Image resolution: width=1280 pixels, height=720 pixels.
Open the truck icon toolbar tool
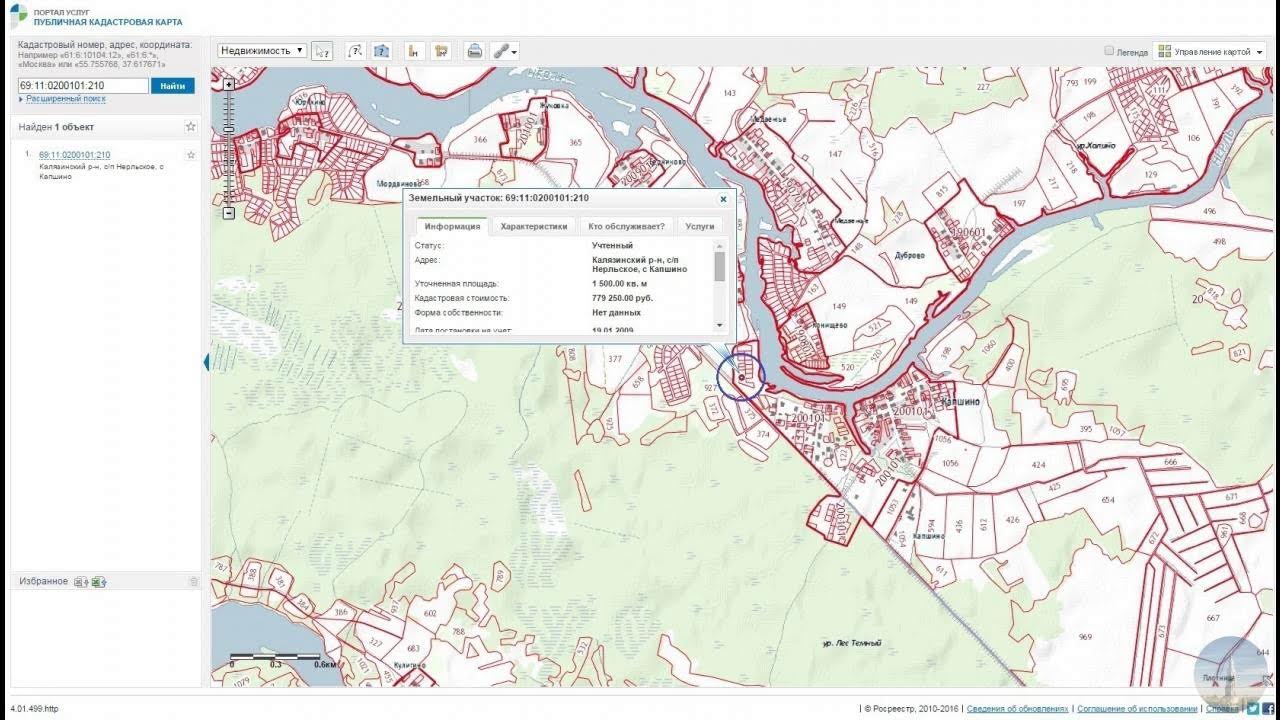click(x=441, y=51)
